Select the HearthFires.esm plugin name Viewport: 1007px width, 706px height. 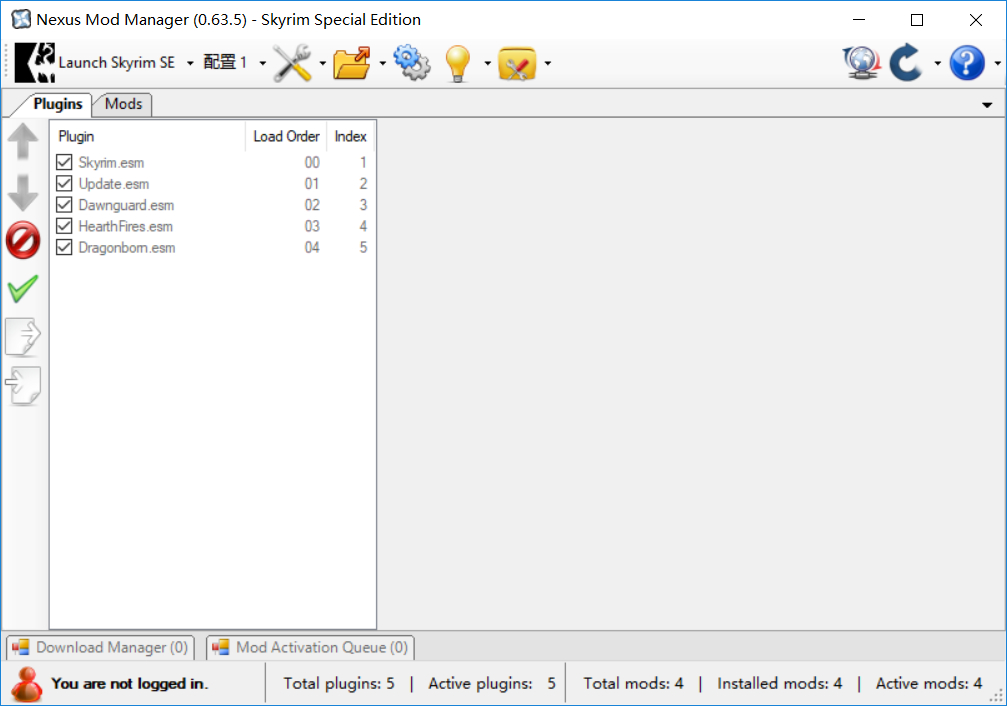coord(125,226)
